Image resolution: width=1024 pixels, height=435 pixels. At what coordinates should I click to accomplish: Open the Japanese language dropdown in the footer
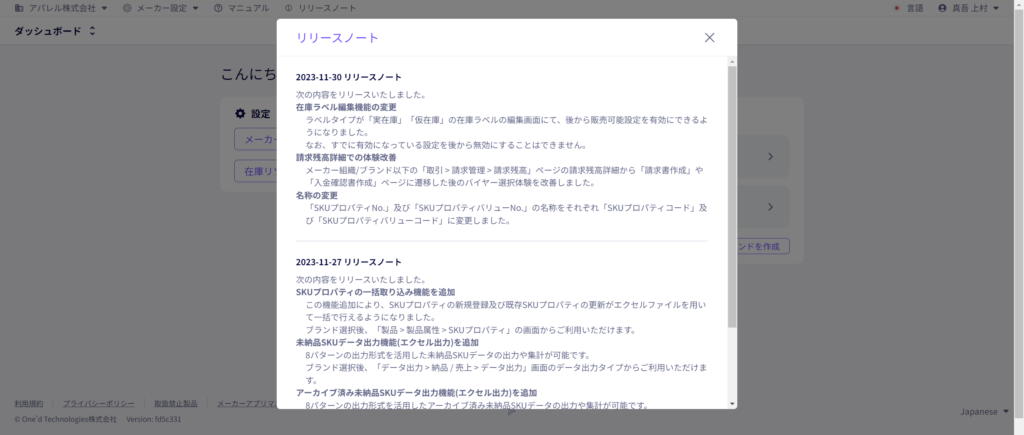984,411
